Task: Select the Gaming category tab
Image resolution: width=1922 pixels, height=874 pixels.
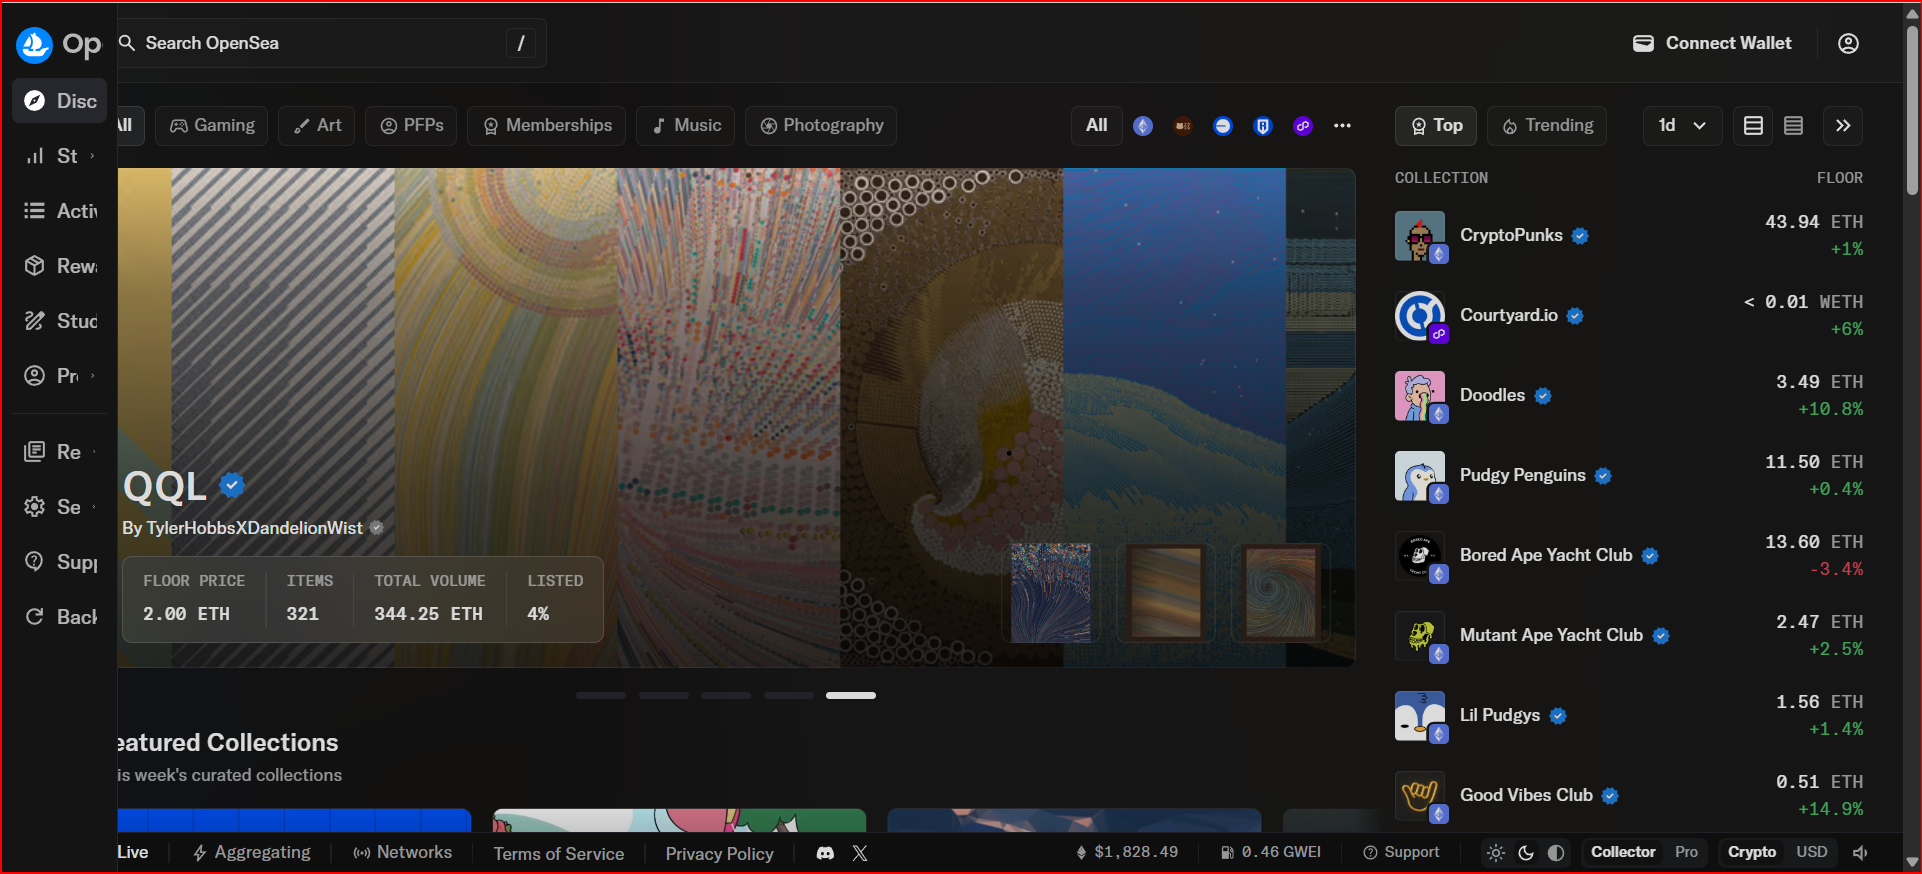Action: pyautogui.click(x=212, y=126)
